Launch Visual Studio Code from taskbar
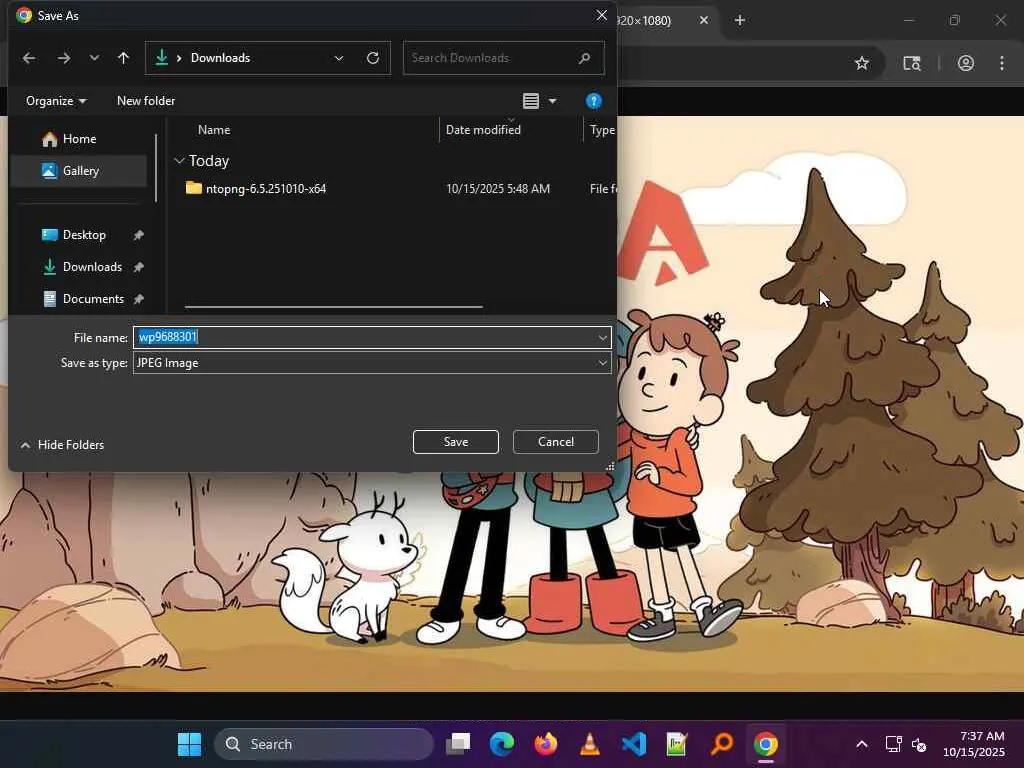The image size is (1024, 768). (x=634, y=744)
